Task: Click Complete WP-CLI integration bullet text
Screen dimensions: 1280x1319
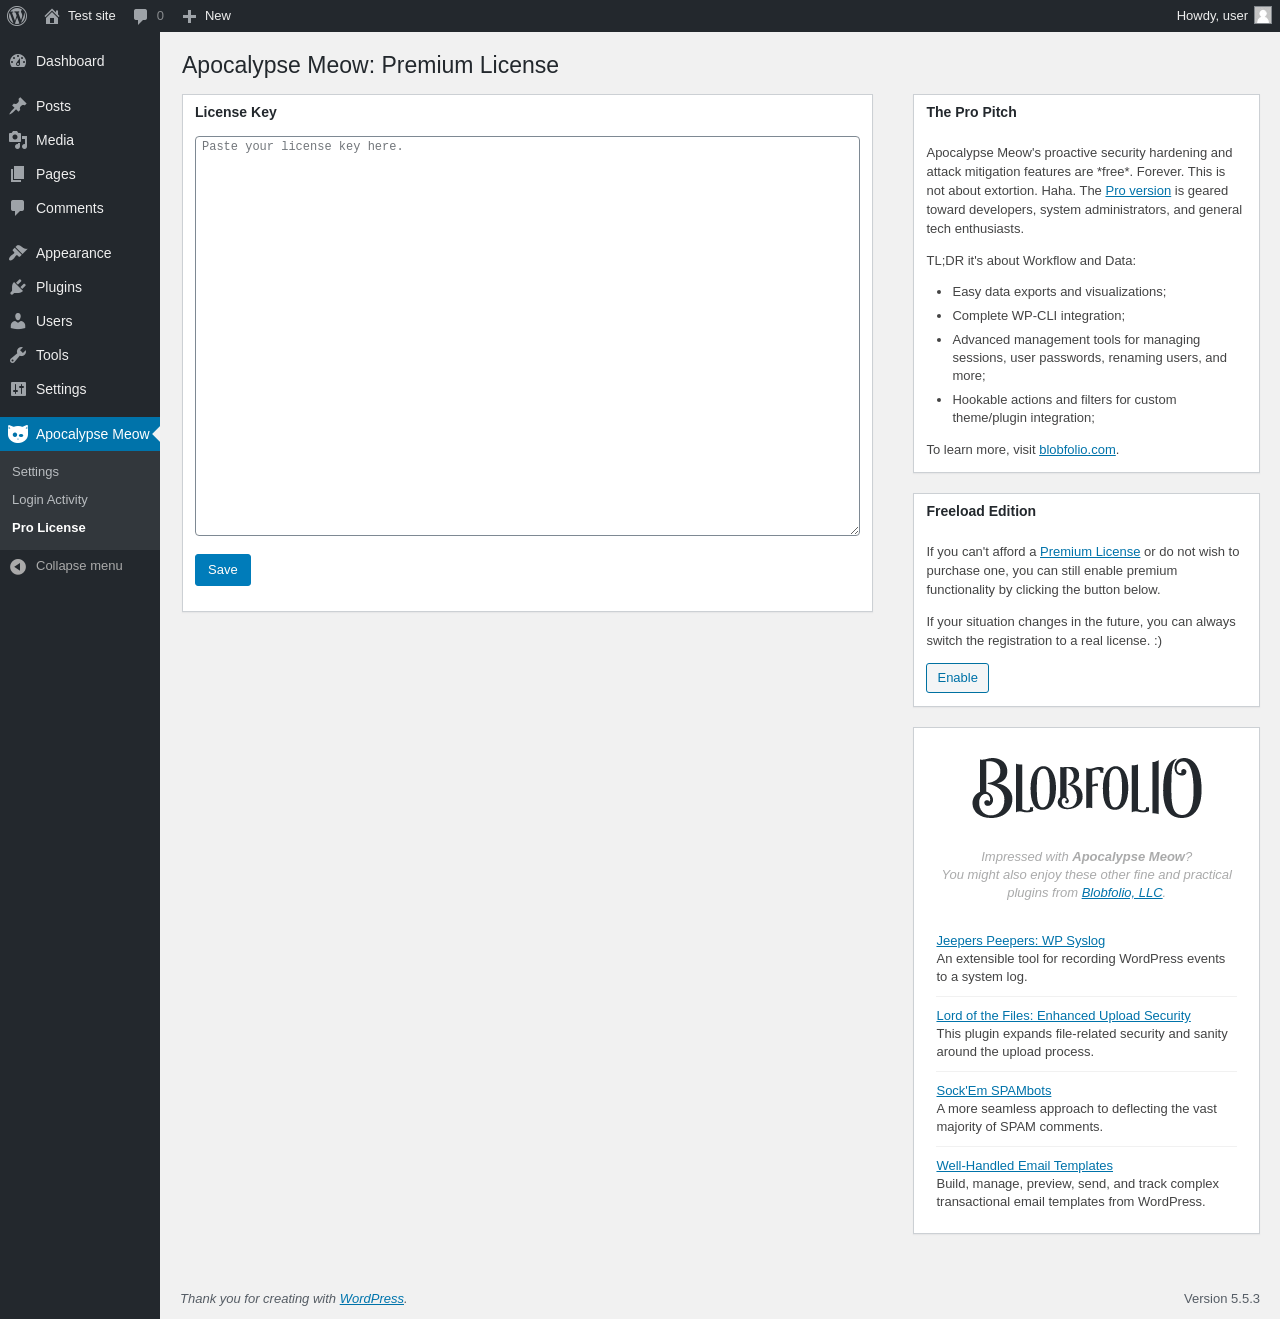Action: point(1038,316)
